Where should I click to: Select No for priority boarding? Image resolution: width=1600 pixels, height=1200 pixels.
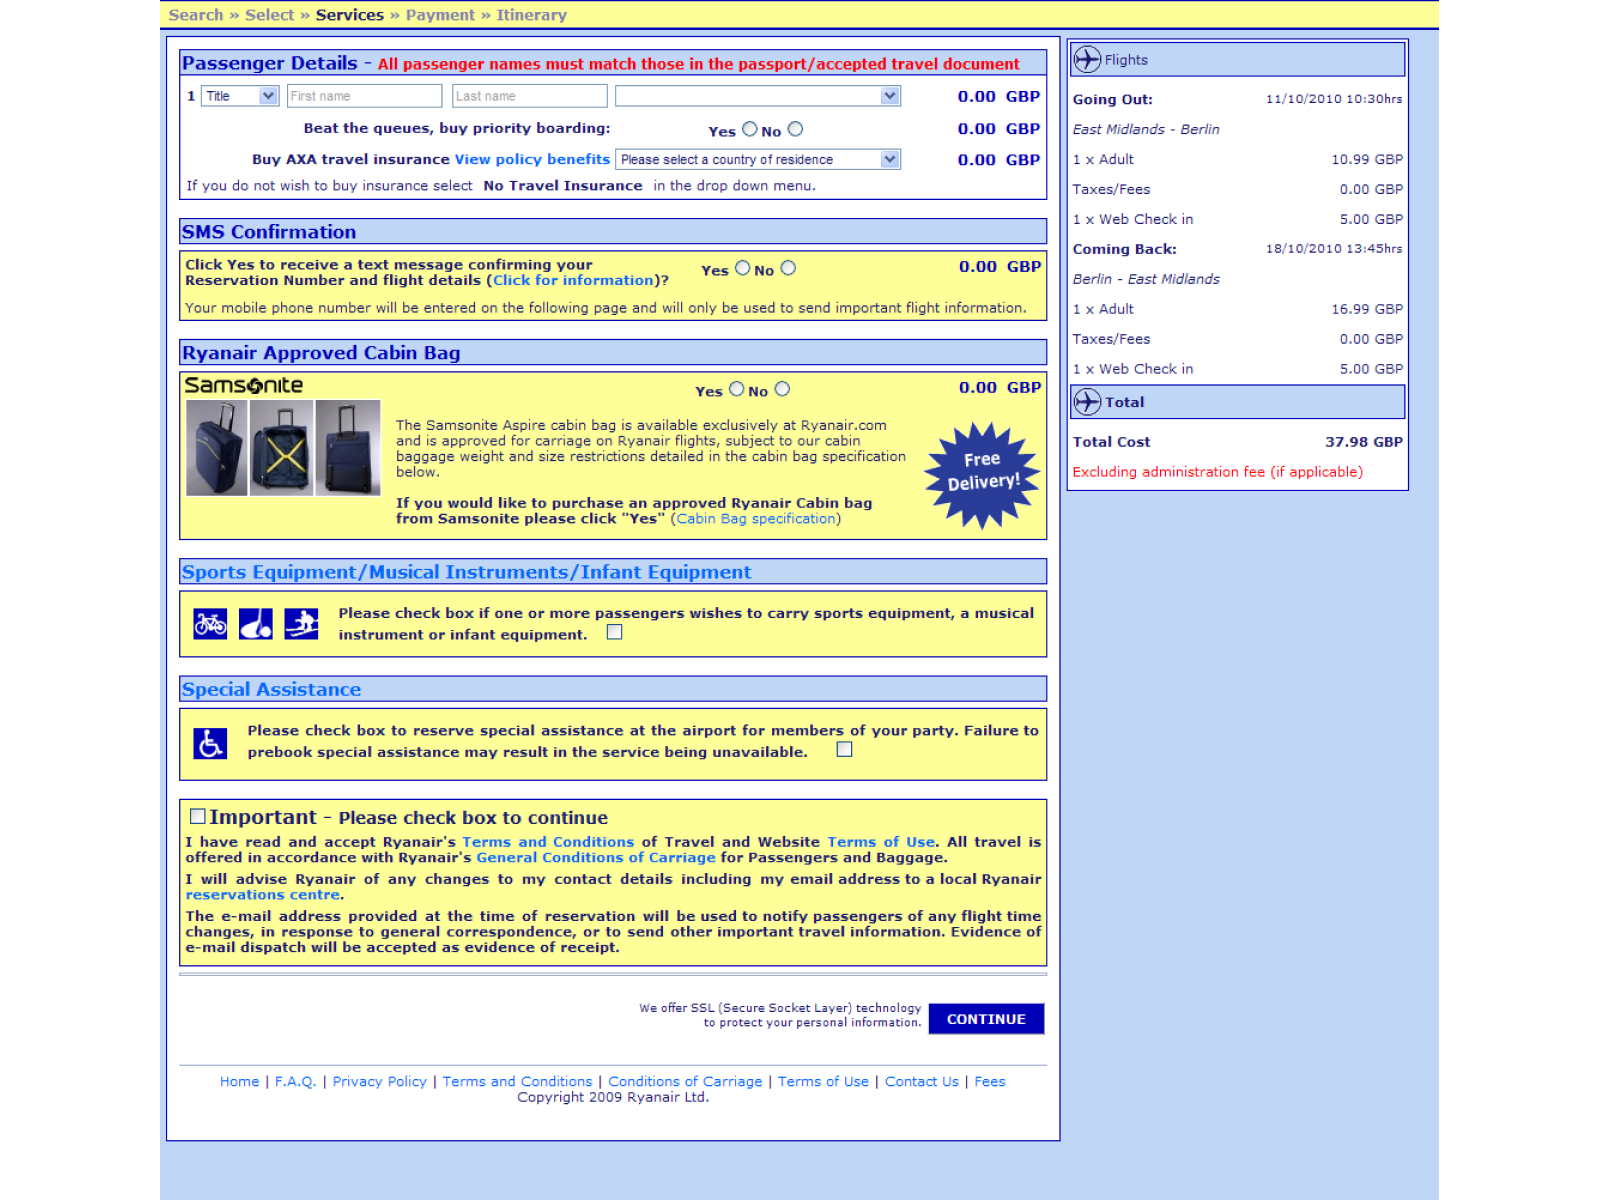point(795,129)
